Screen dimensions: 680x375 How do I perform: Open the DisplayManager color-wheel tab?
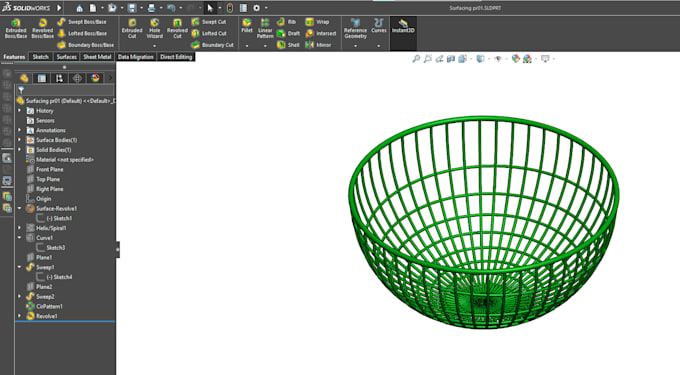pyautogui.click(x=95, y=78)
